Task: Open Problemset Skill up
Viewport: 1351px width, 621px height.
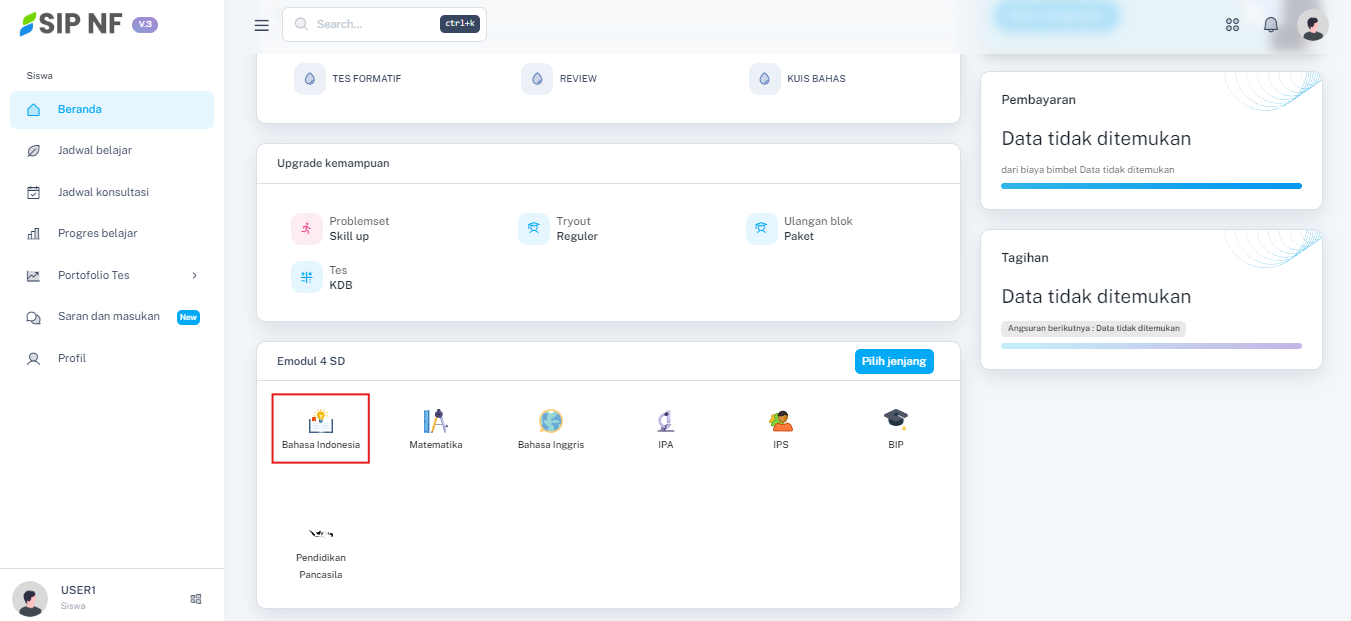Action: (348, 229)
